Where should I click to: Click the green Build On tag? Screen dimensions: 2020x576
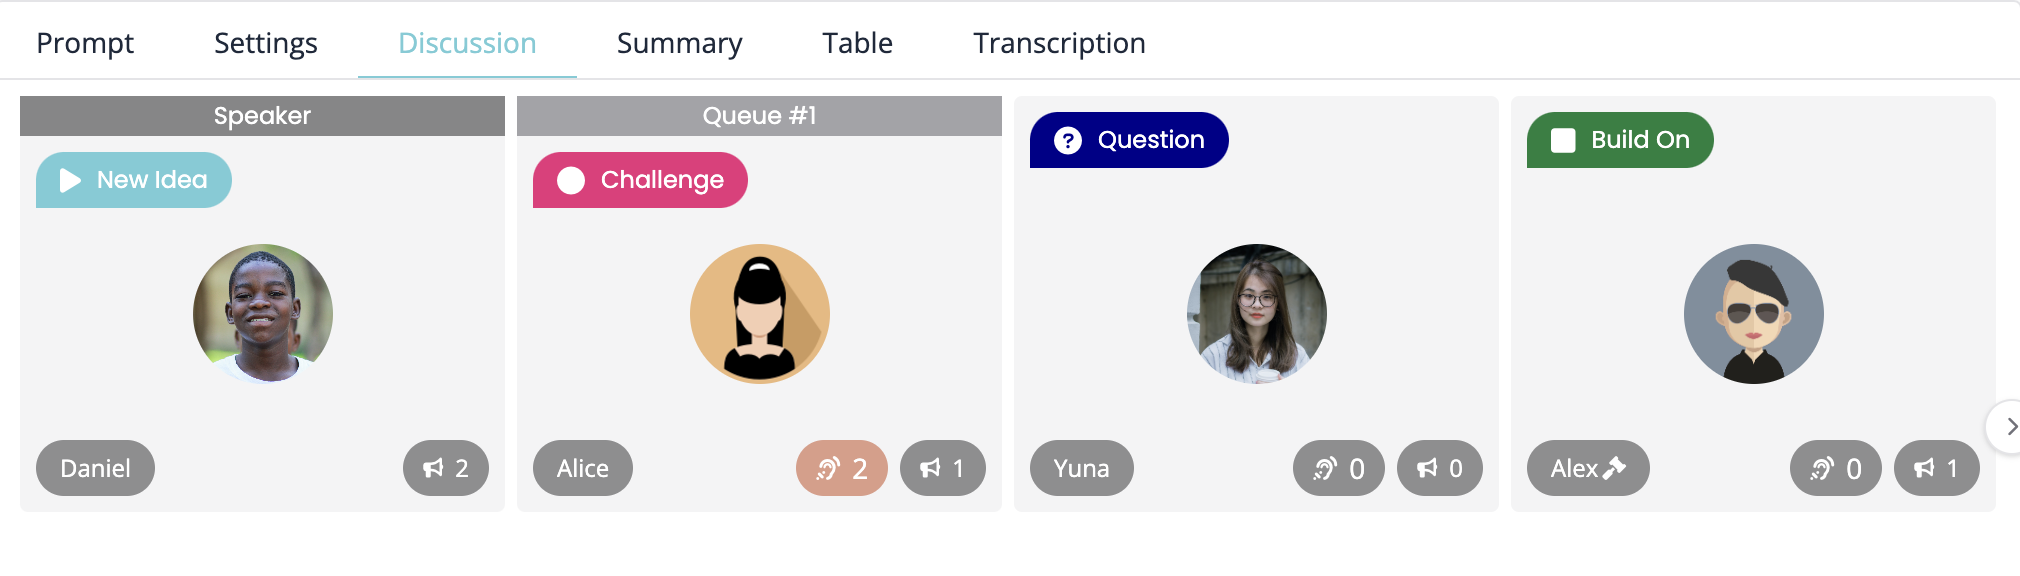point(1620,140)
